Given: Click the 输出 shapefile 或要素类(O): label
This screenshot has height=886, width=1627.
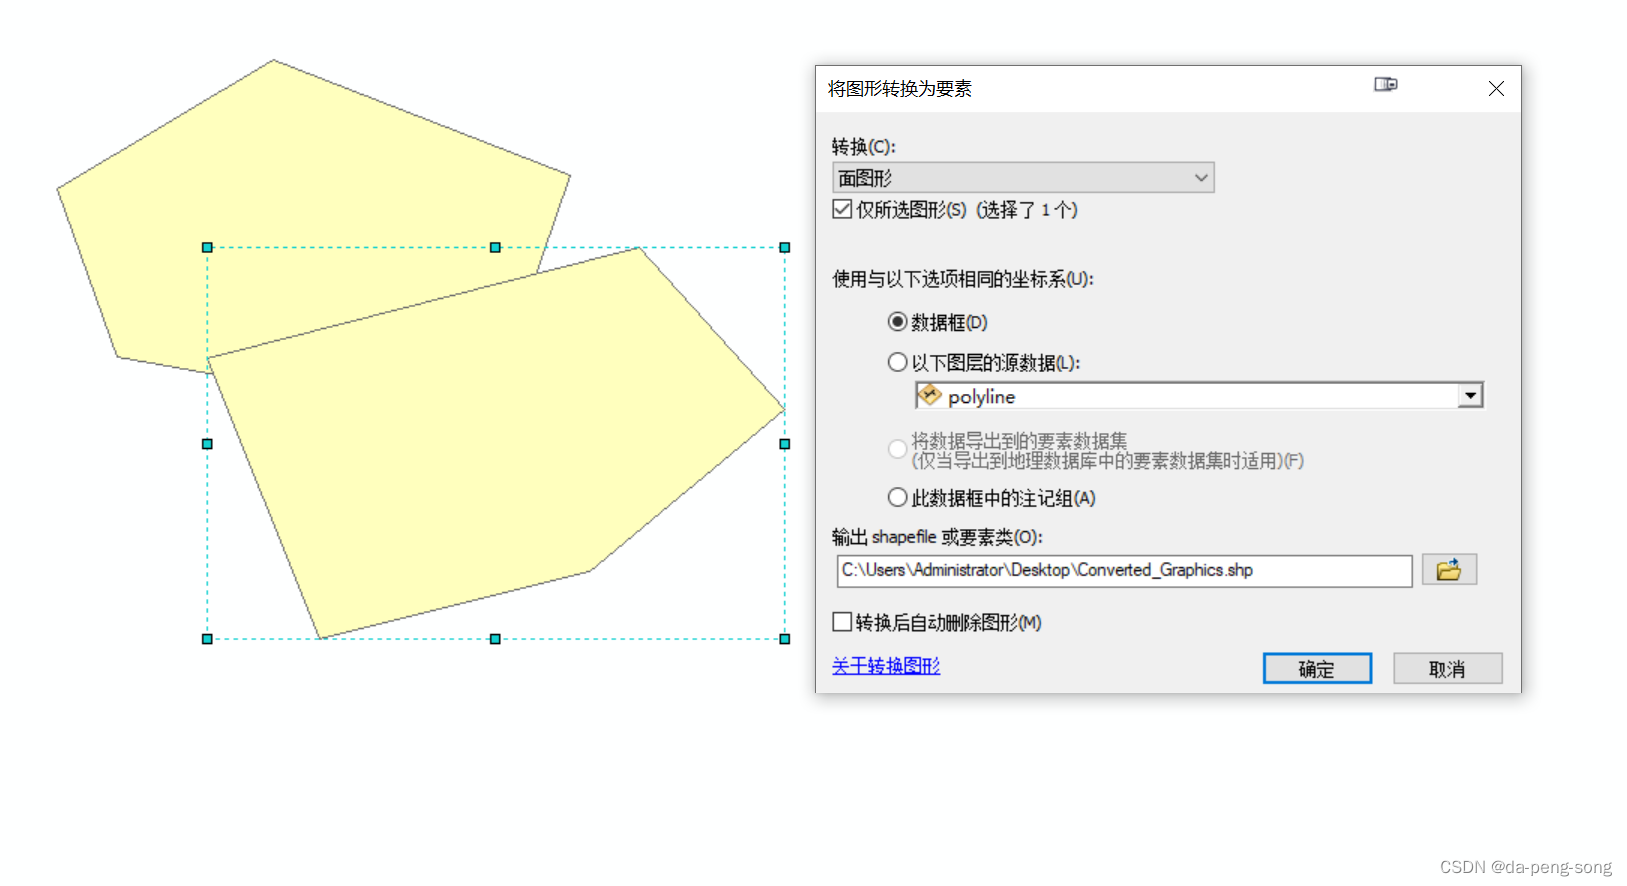Looking at the screenshot, I should pyautogui.click(x=937, y=537).
